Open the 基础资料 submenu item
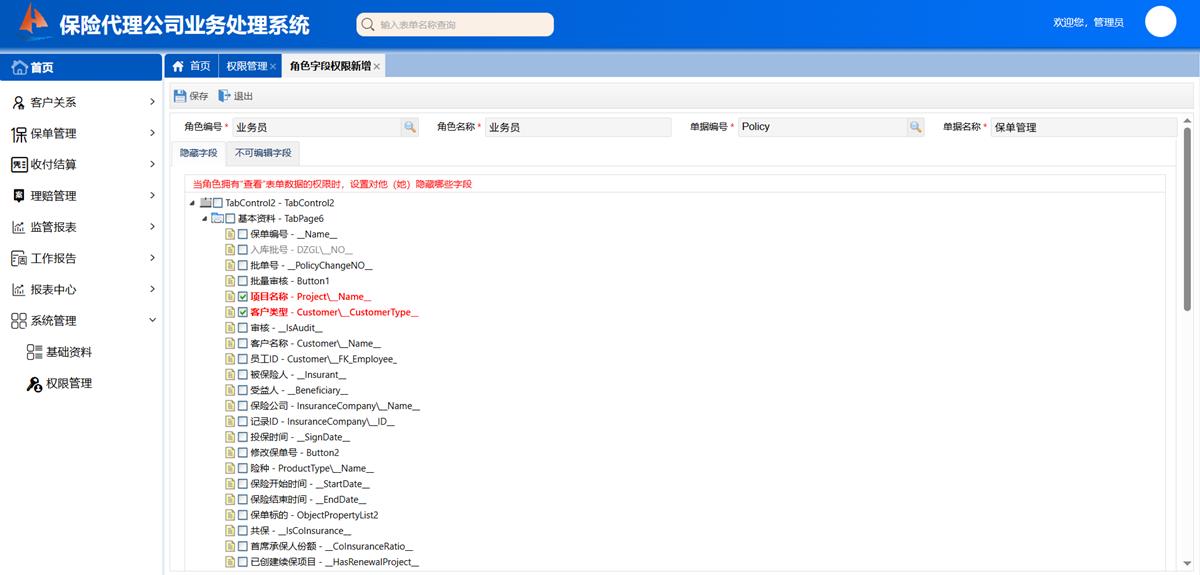The width and height of the screenshot is (1200, 575). coord(69,352)
